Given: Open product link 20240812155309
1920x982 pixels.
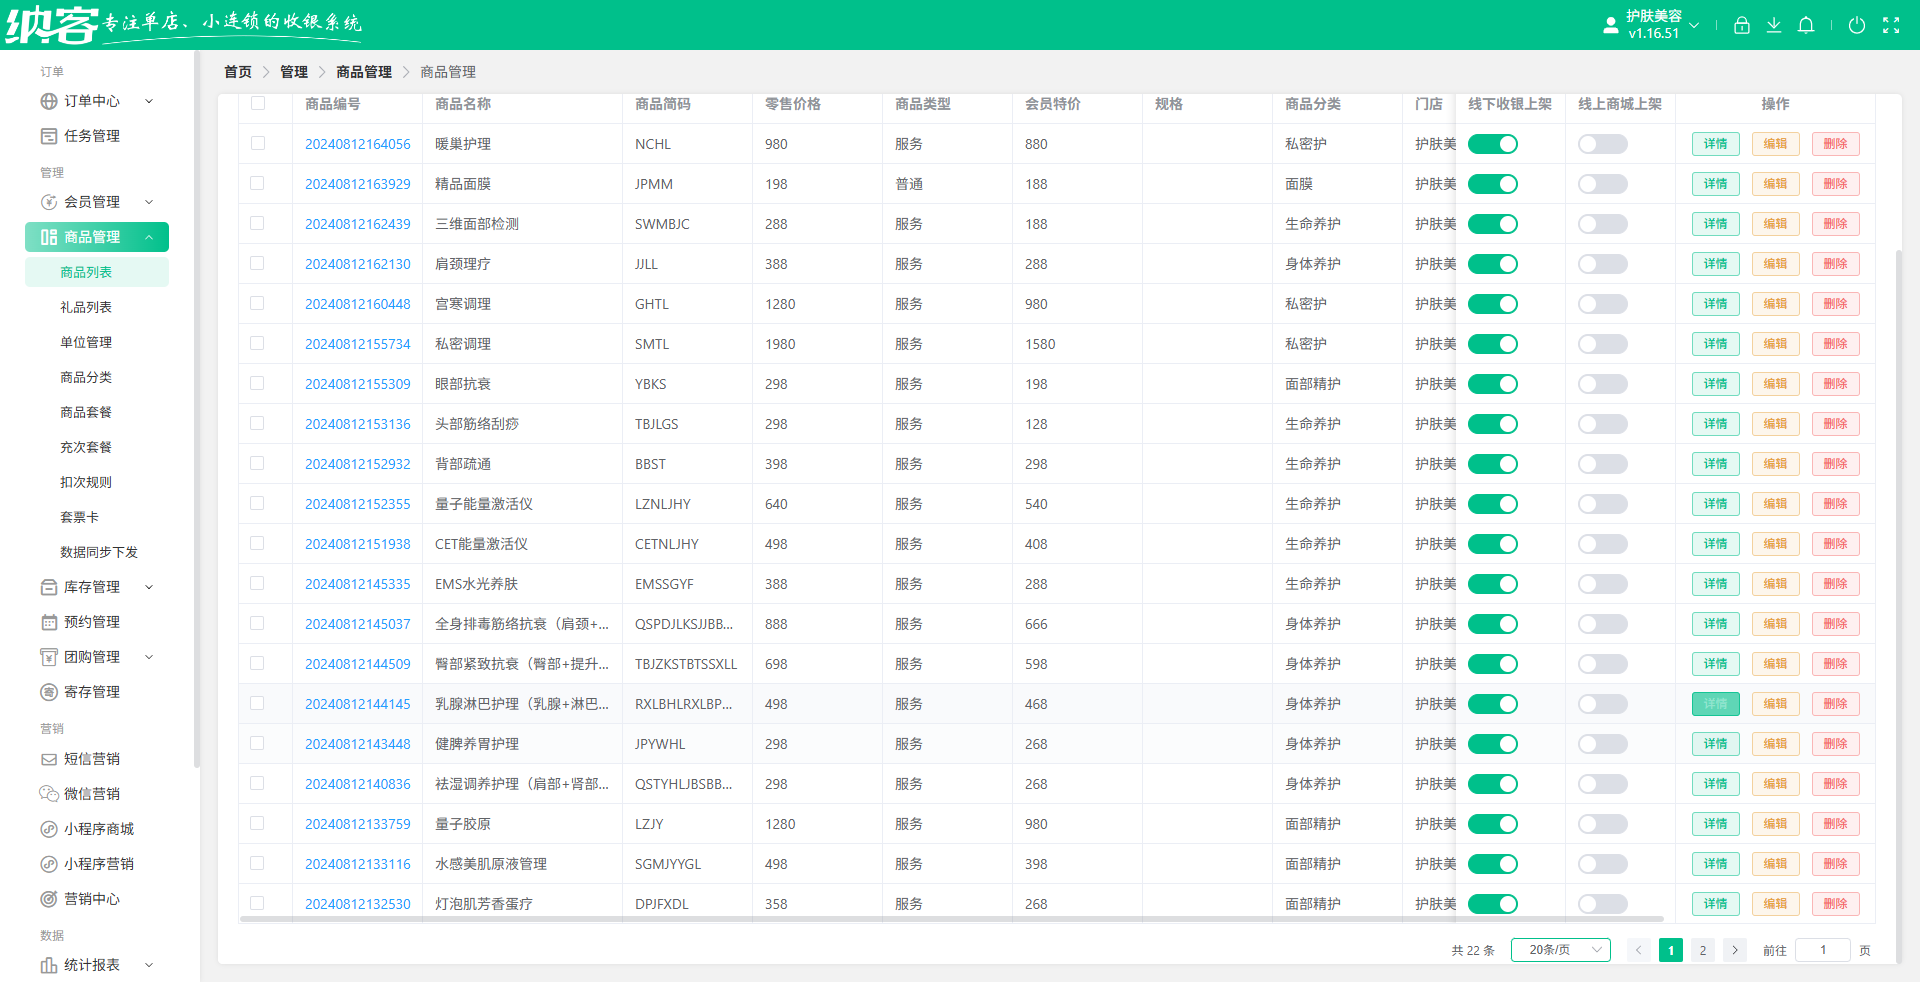Looking at the screenshot, I should pyautogui.click(x=358, y=384).
